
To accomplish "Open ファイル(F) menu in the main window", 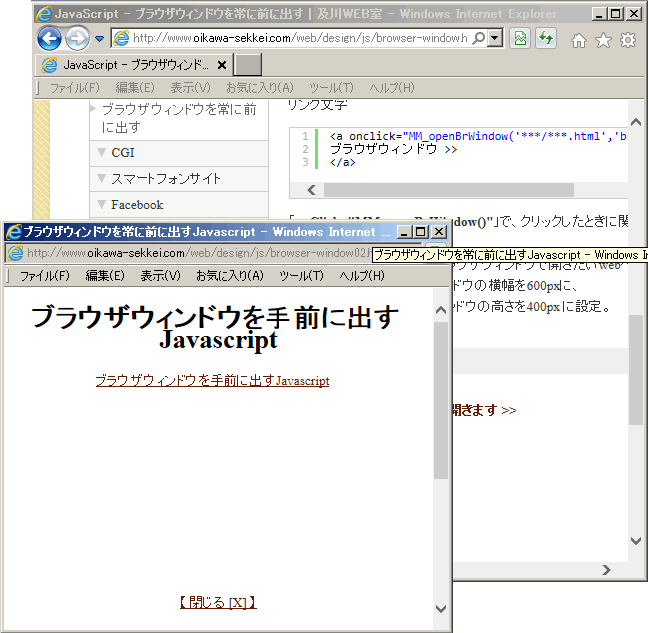I will click(75, 88).
